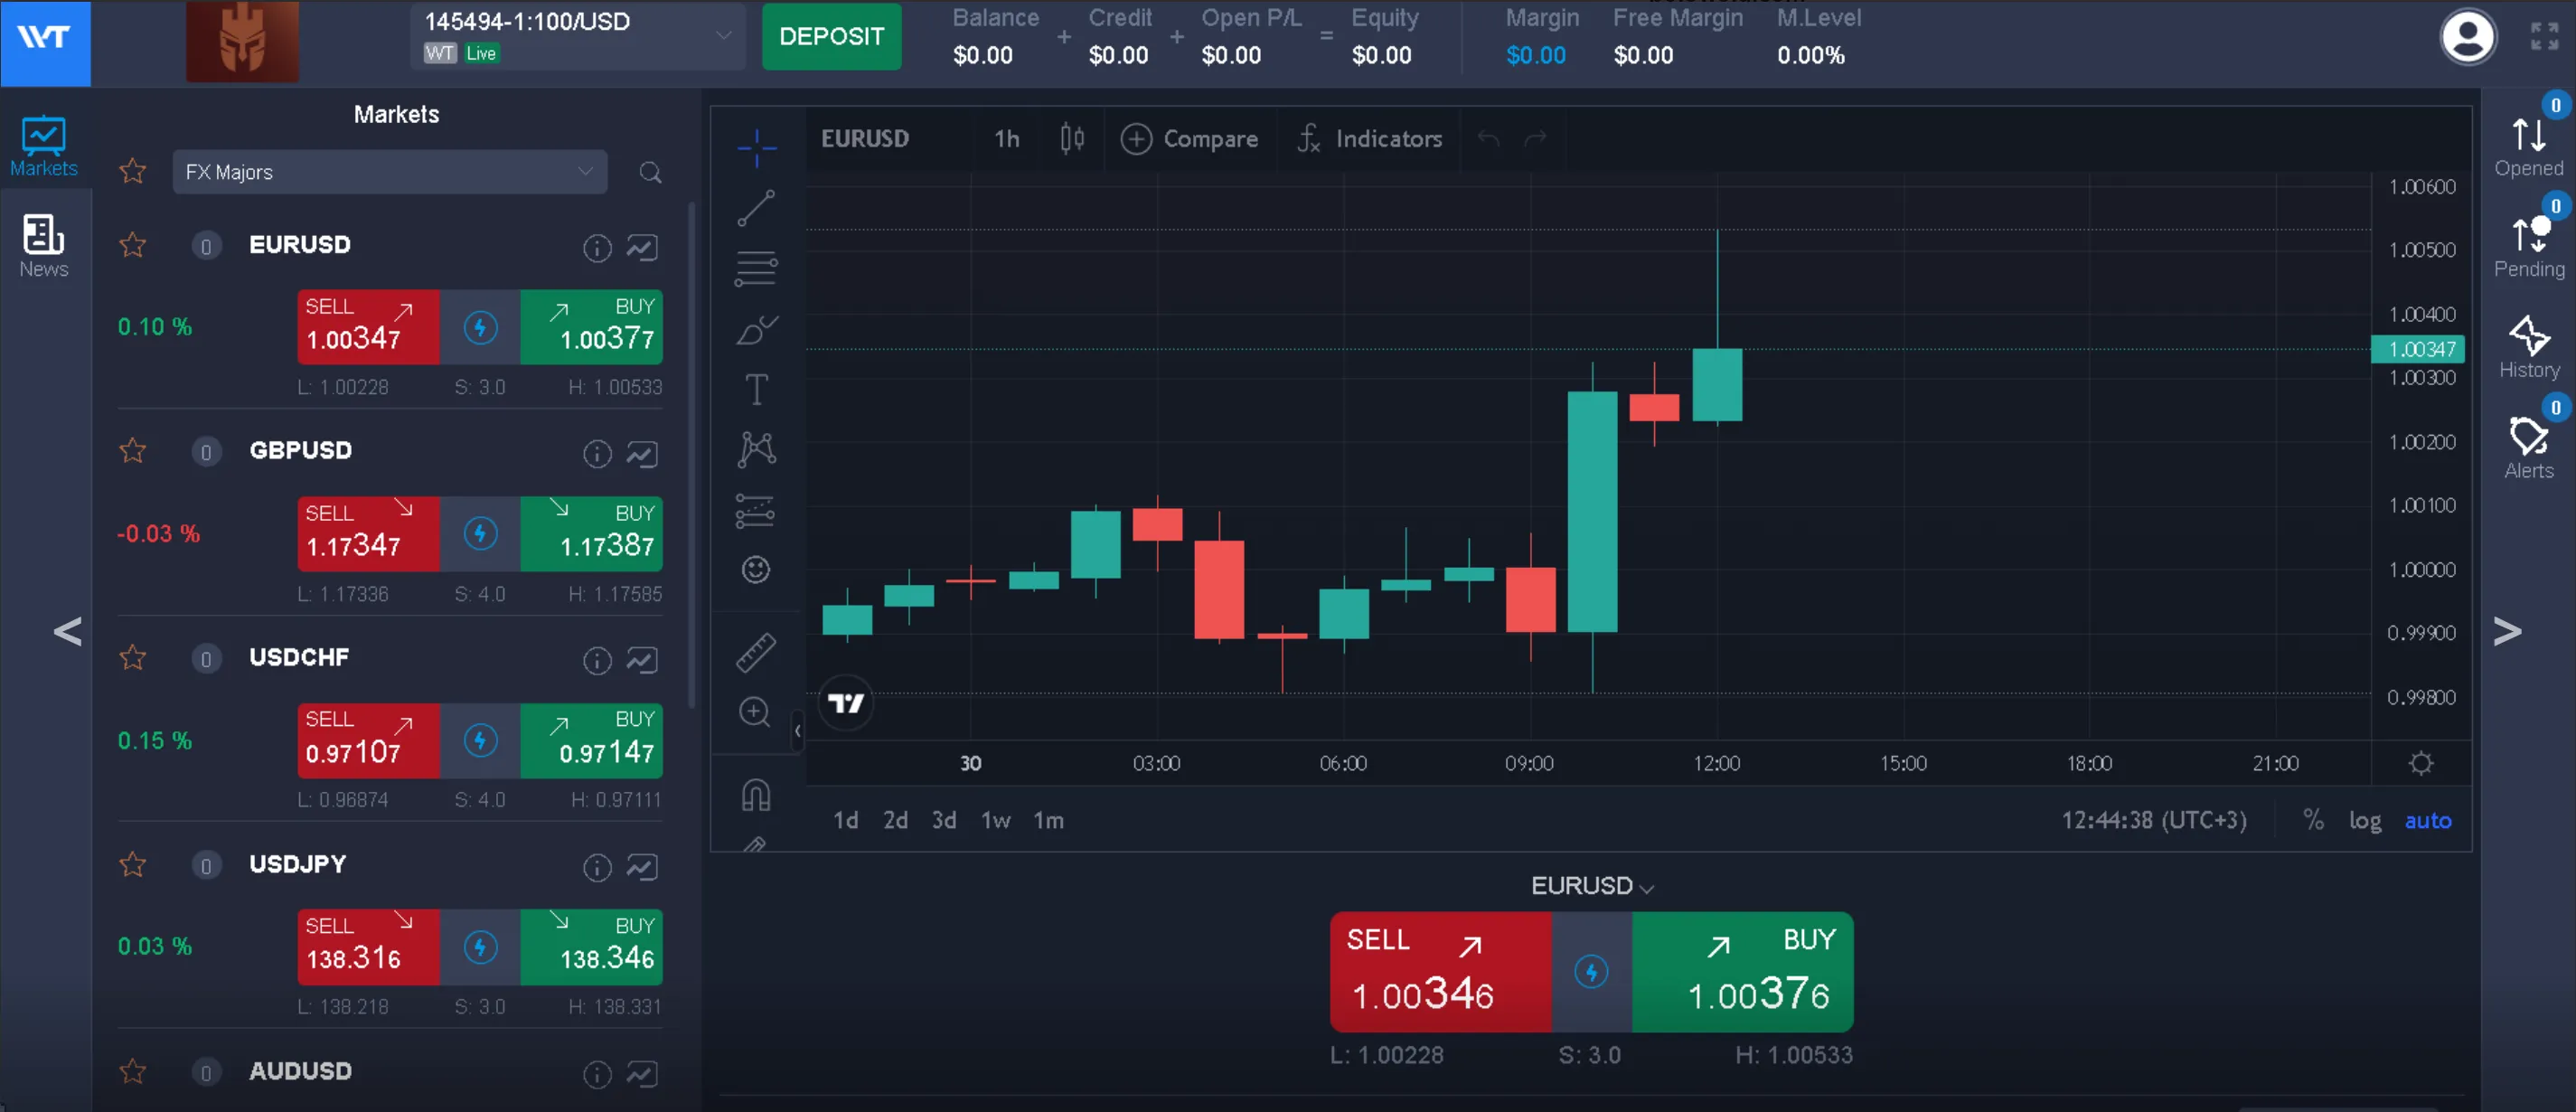Buy USDCHF at 0.97147
The image size is (2576, 1112).
[591, 740]
